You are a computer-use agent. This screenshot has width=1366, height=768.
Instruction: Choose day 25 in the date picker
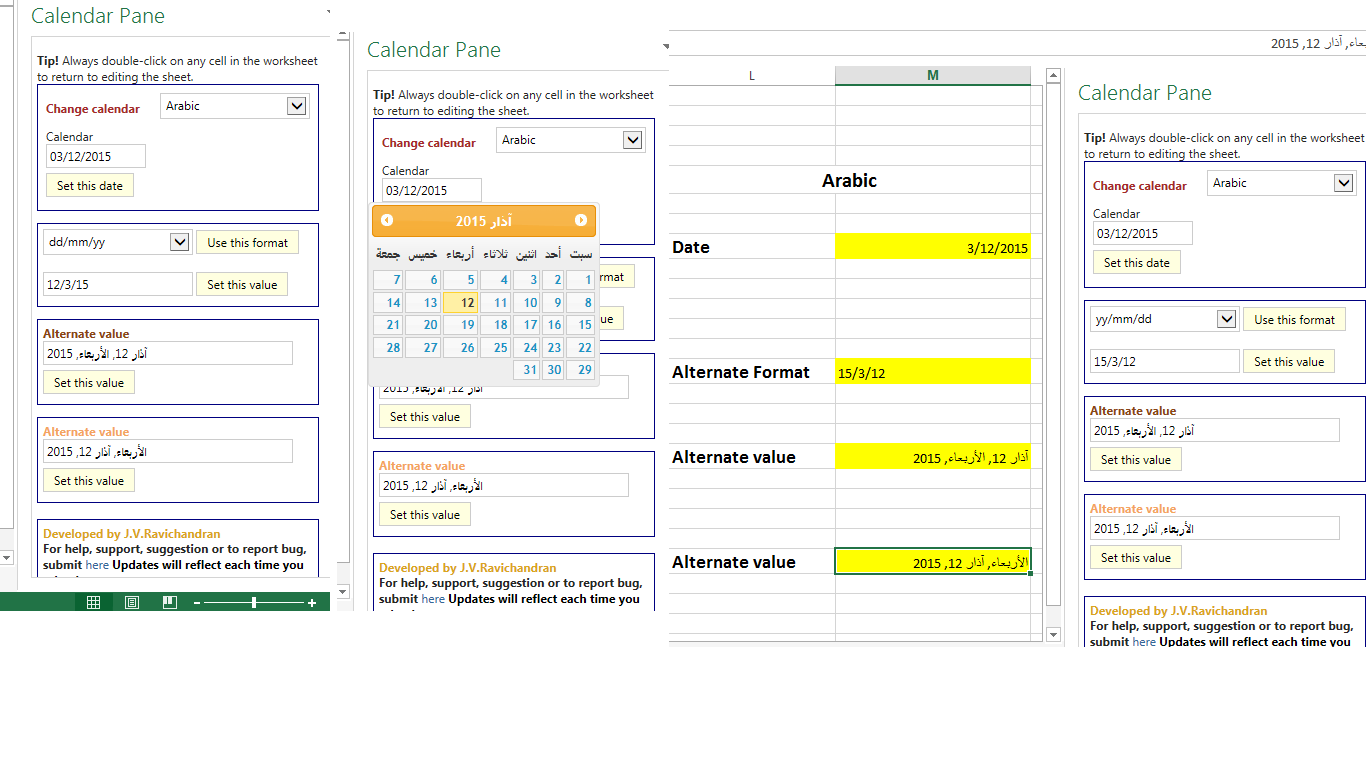coord(495,347)
